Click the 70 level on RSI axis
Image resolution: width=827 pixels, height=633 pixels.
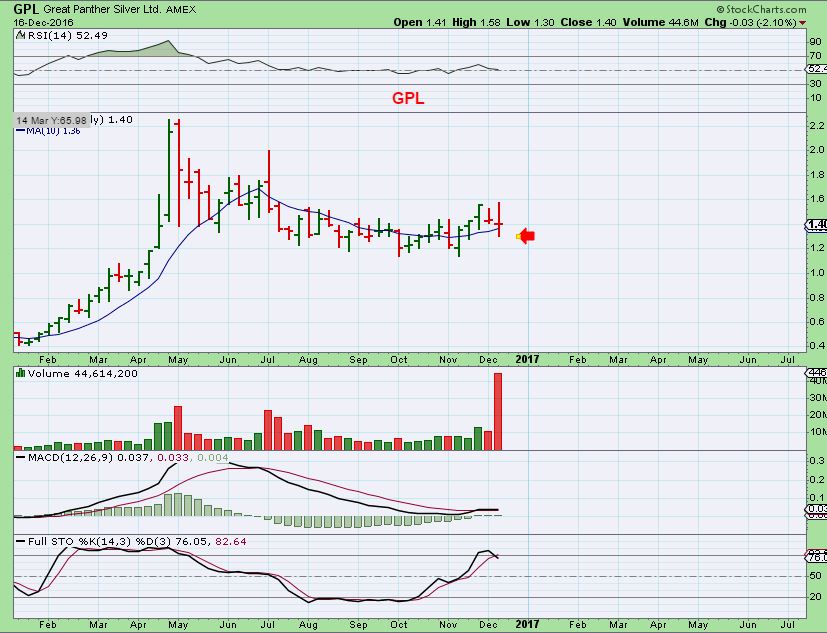click(815, 56)
